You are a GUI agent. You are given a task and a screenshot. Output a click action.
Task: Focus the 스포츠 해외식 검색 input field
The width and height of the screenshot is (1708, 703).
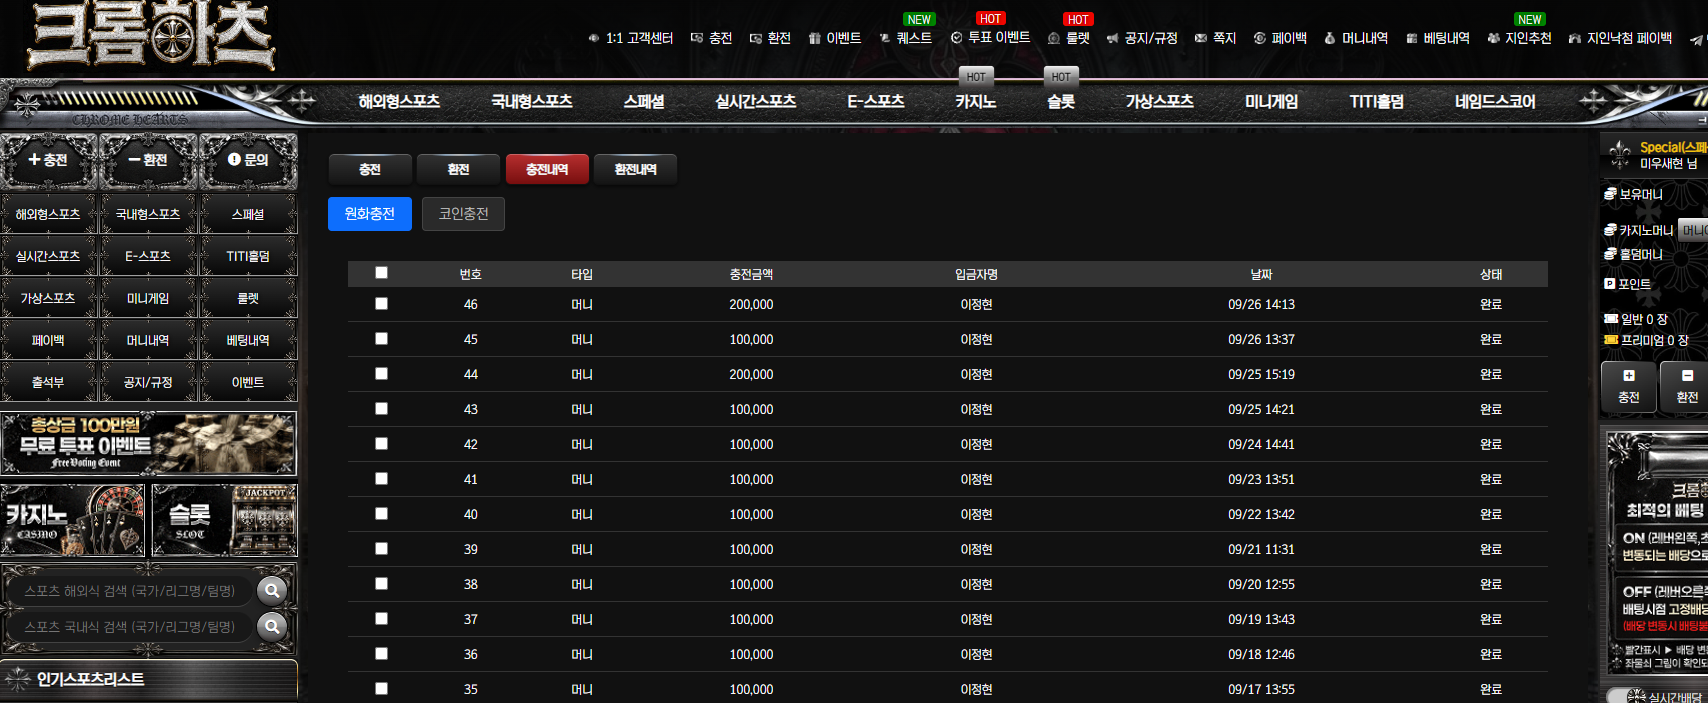pyautogui.click(x=130, y=591)
